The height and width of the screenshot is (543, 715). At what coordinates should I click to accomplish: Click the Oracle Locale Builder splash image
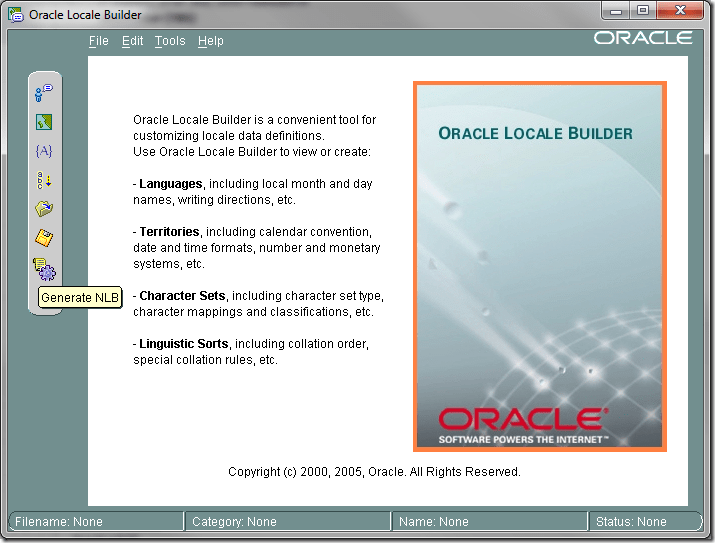(540, 267)
